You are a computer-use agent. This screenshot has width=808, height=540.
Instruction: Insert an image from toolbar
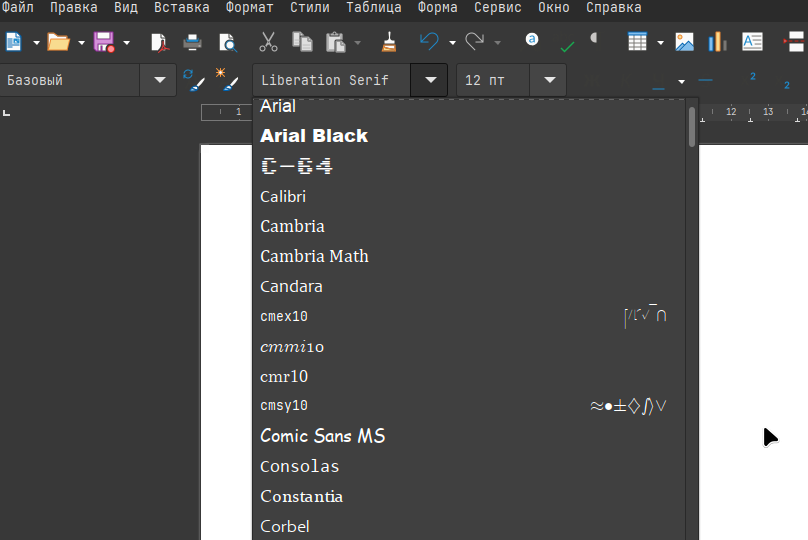pos(684,42)
